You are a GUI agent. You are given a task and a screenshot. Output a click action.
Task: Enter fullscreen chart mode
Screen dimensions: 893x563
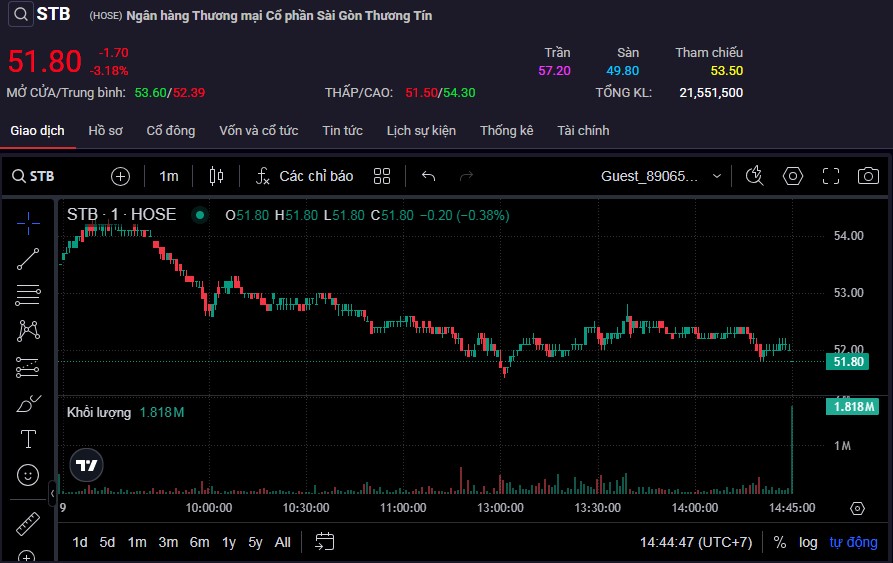(x=831, y=176)
